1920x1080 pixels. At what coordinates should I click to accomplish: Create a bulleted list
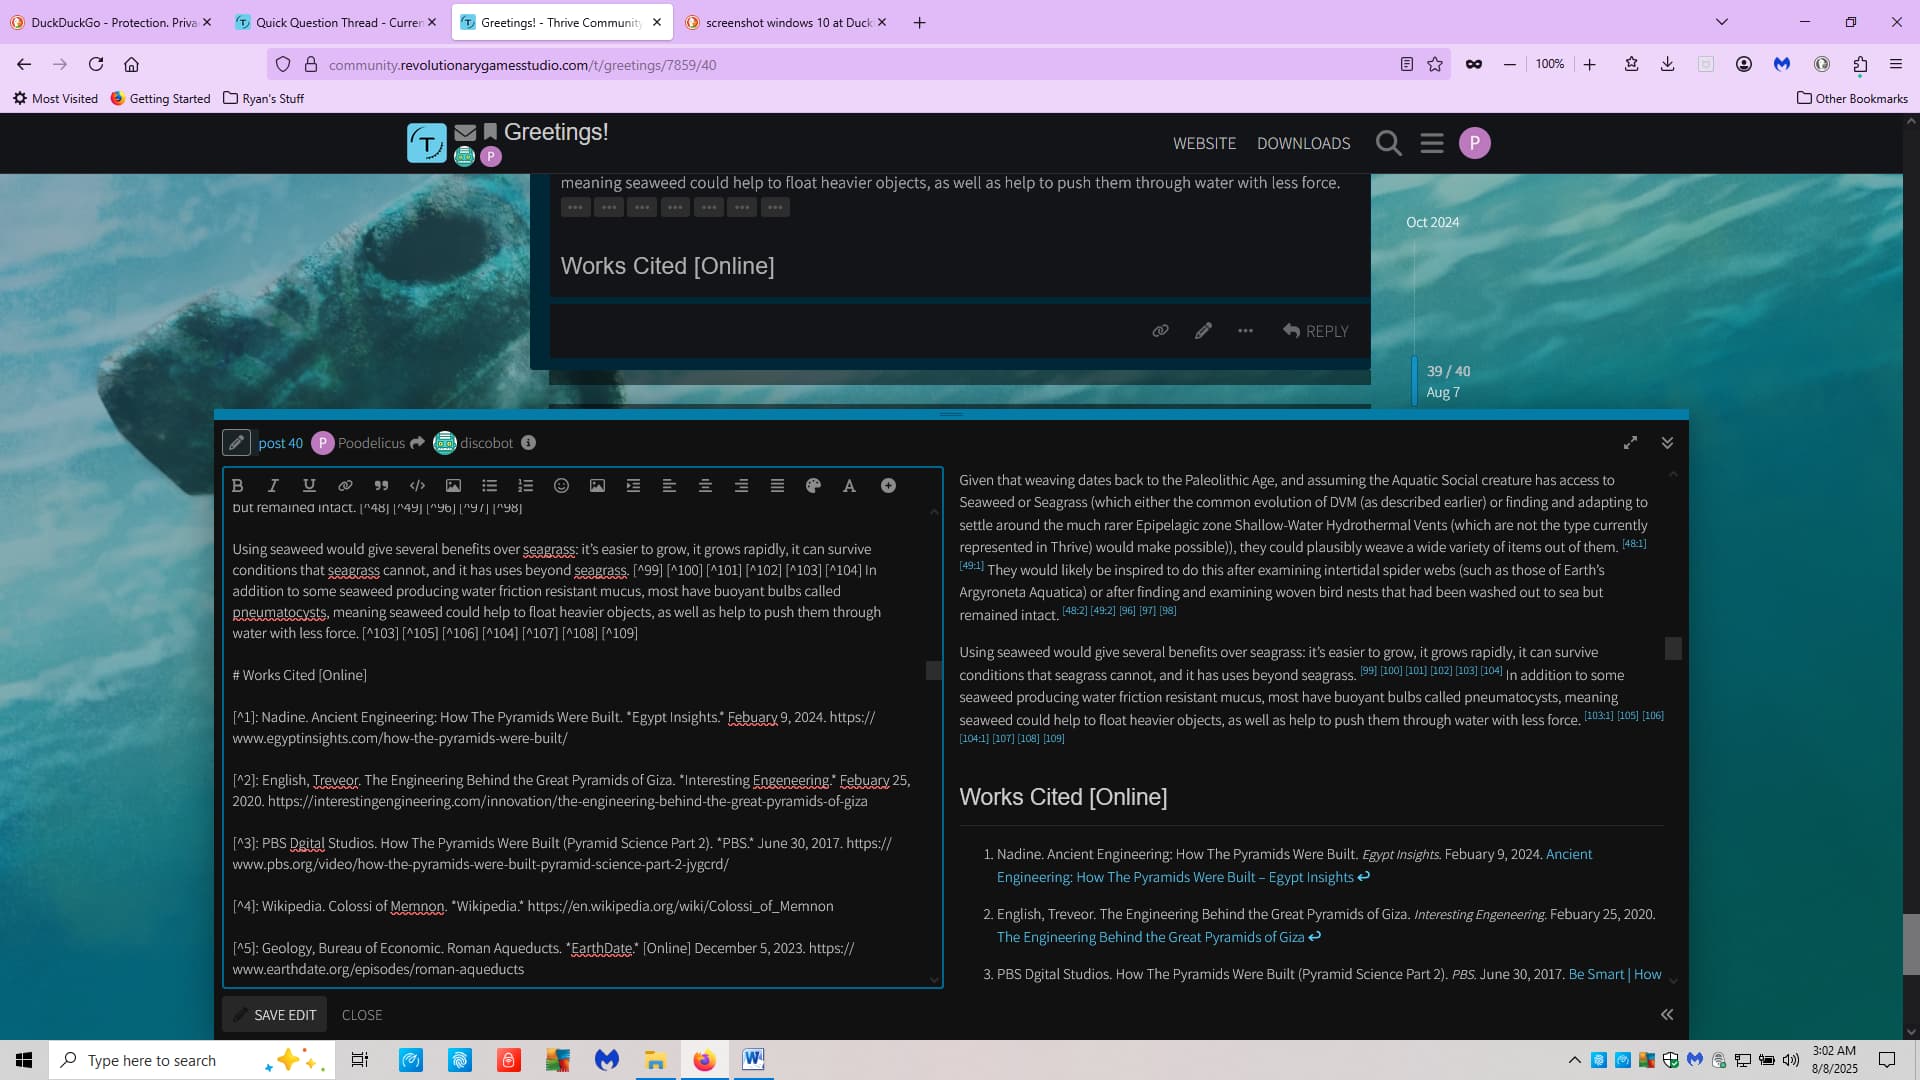(489, 486)
